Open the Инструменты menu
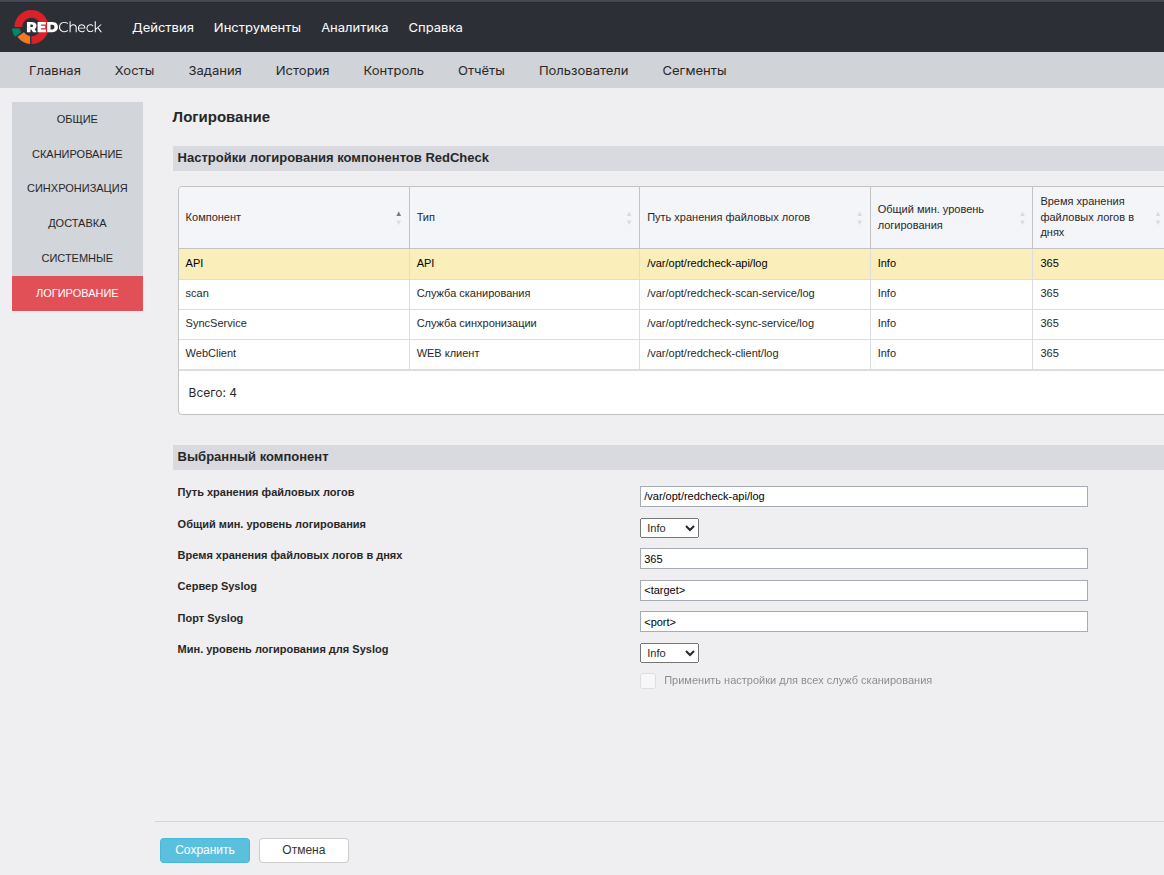Screen dimensions: 1164x875 click(257, 27)
